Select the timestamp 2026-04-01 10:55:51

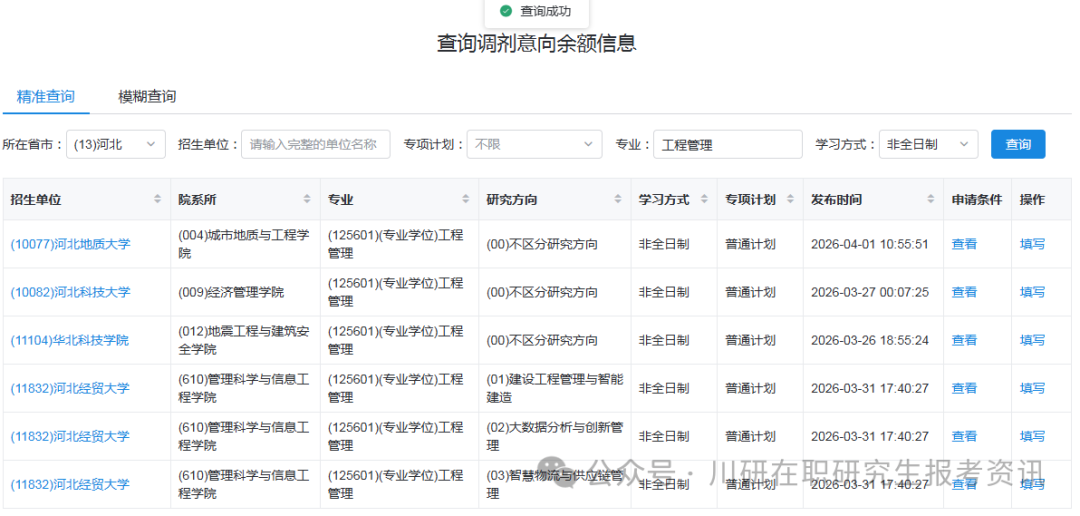pyautogui.click(x=870, y=244)
